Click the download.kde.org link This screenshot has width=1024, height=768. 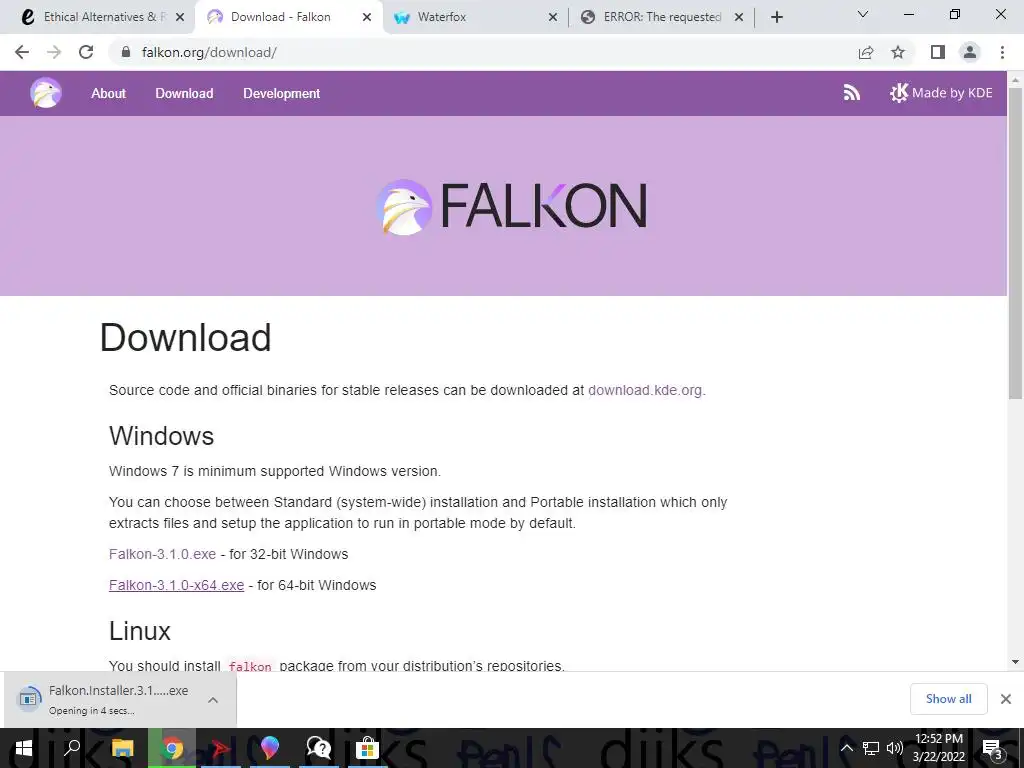[x=645, y=390]
